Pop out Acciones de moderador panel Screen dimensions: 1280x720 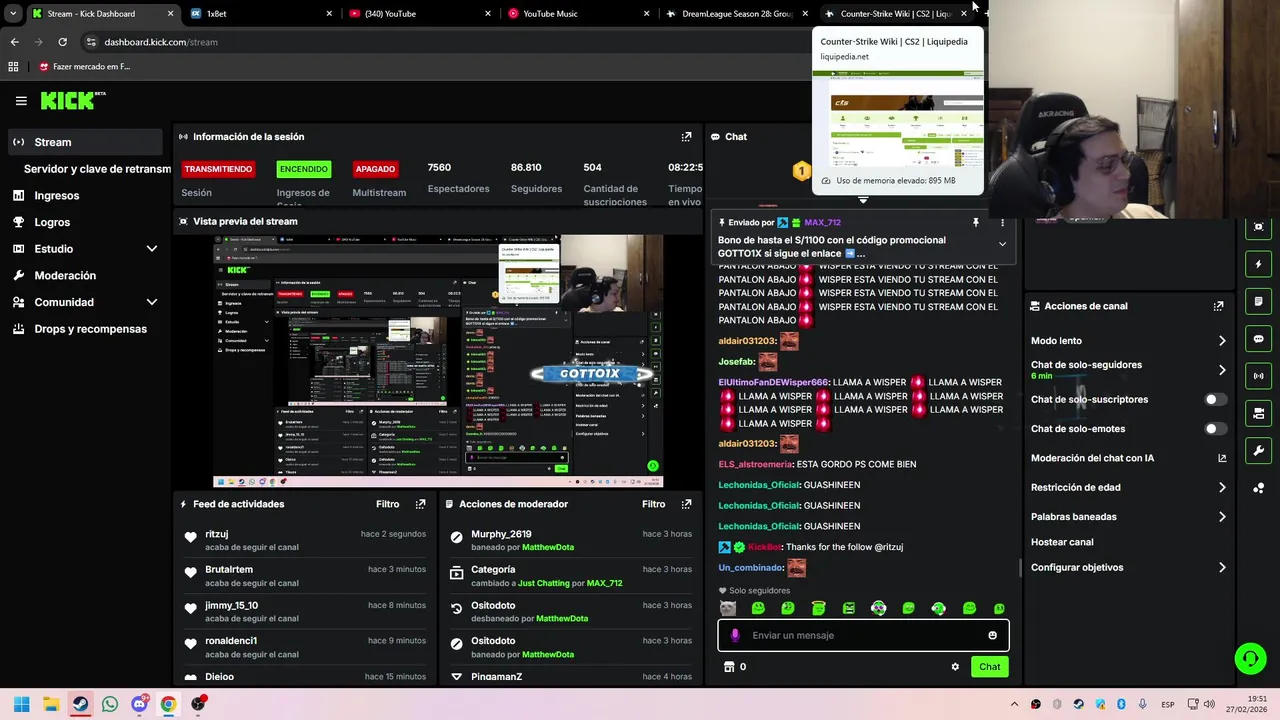686,504
